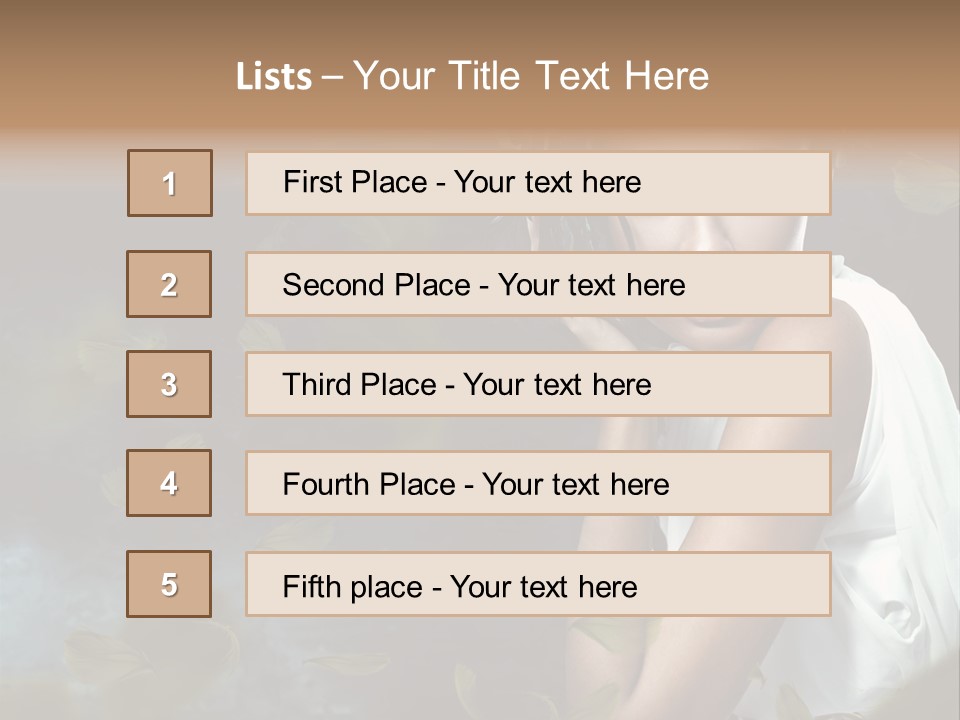Click the bold word 'Lists' in title
The width and height of the screenshot is (960, 720).
click(274, 76)
